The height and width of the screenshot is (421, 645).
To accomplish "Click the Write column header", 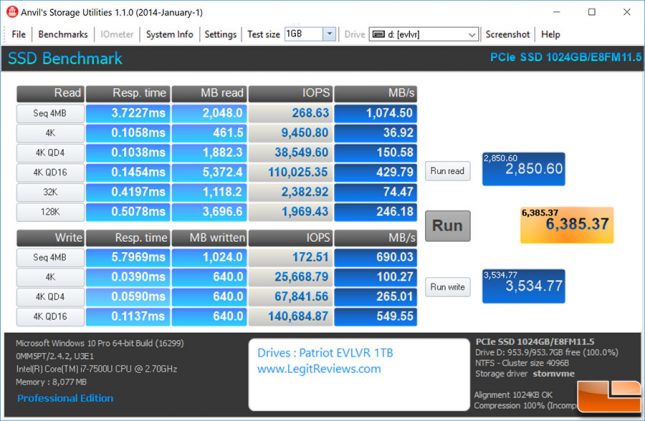I will tap(50, 237).
